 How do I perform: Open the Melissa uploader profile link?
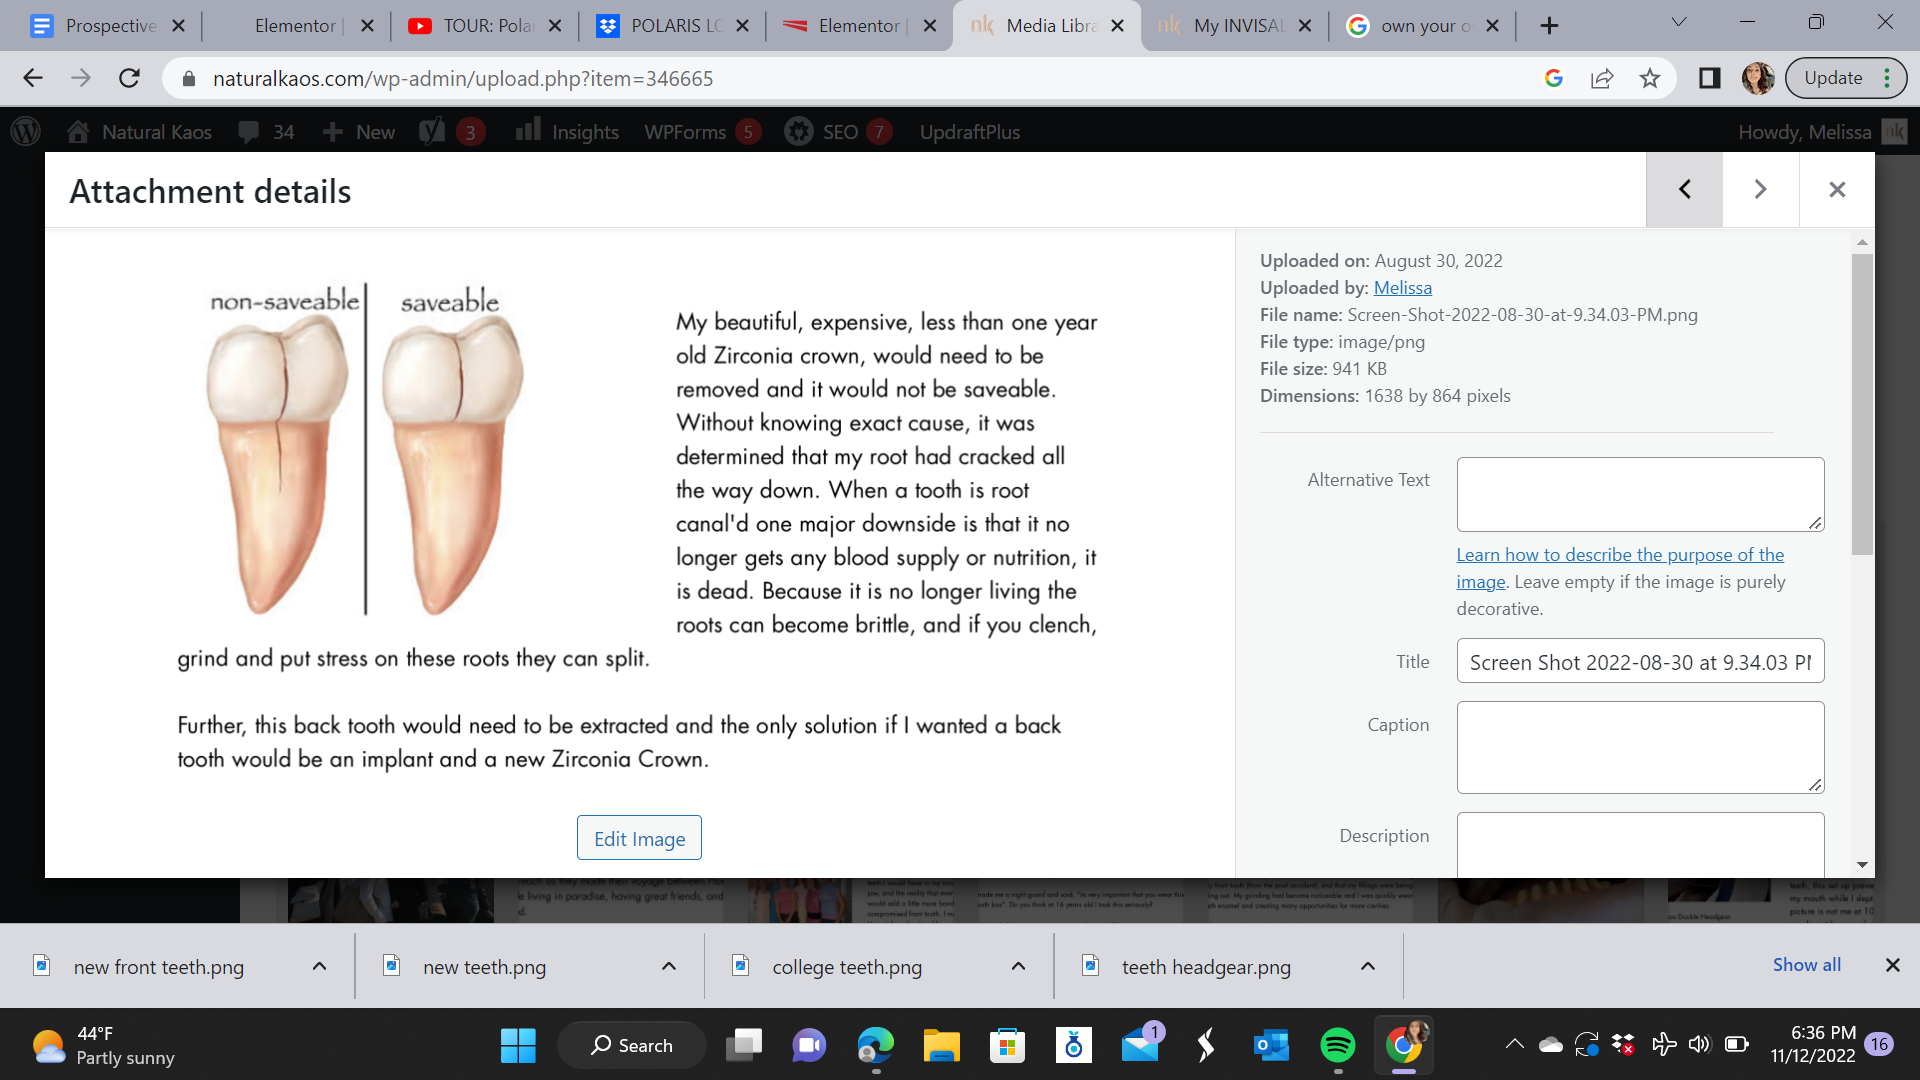1402,287
